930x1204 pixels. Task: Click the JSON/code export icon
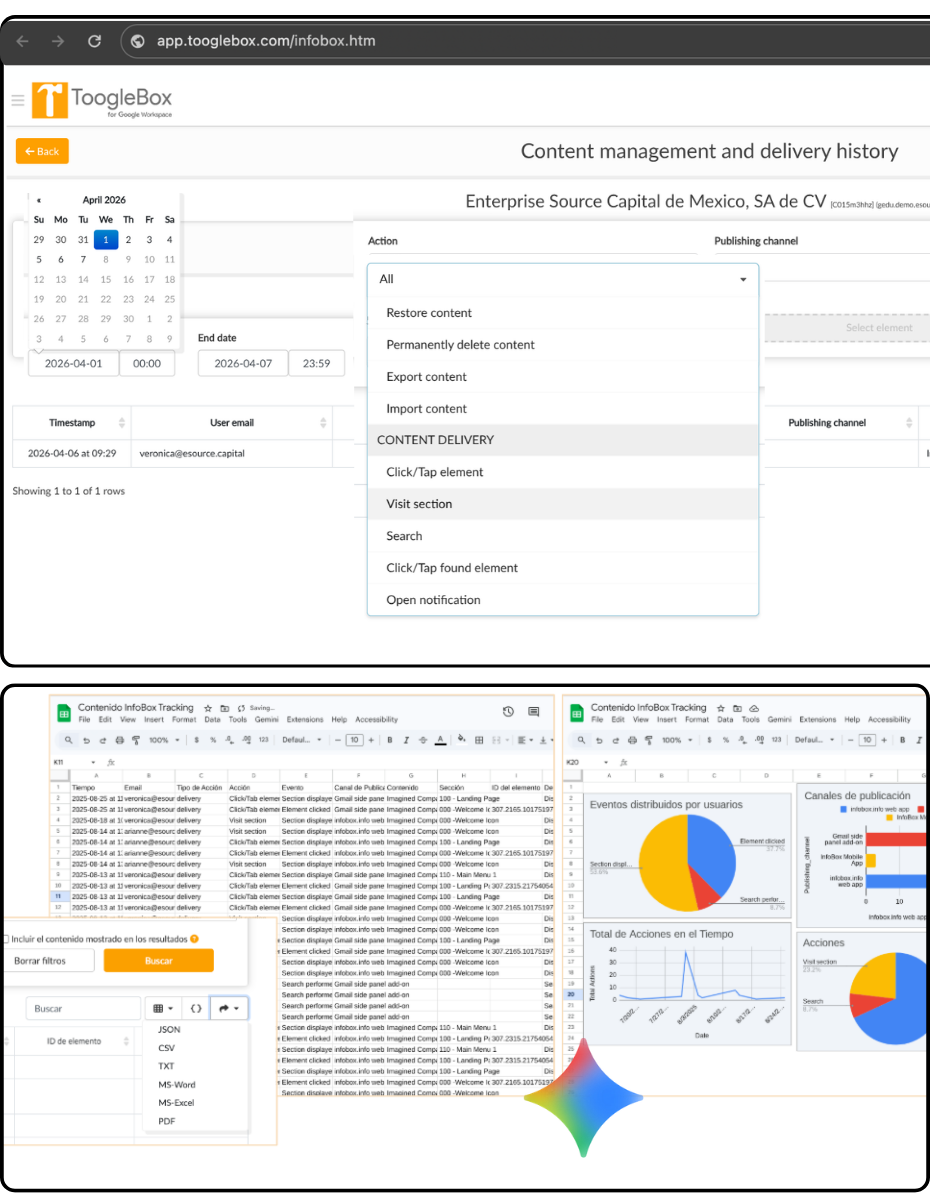point(196,1009)
